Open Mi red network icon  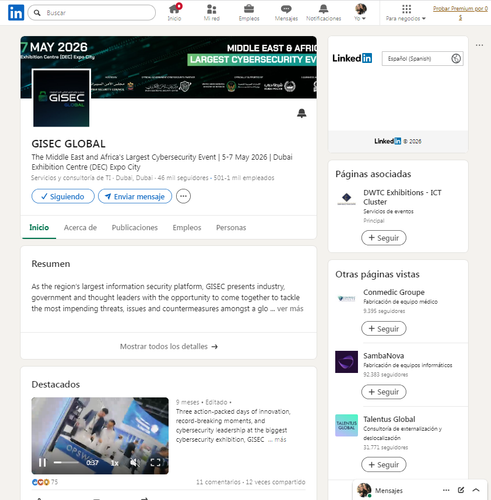(212, 13)
